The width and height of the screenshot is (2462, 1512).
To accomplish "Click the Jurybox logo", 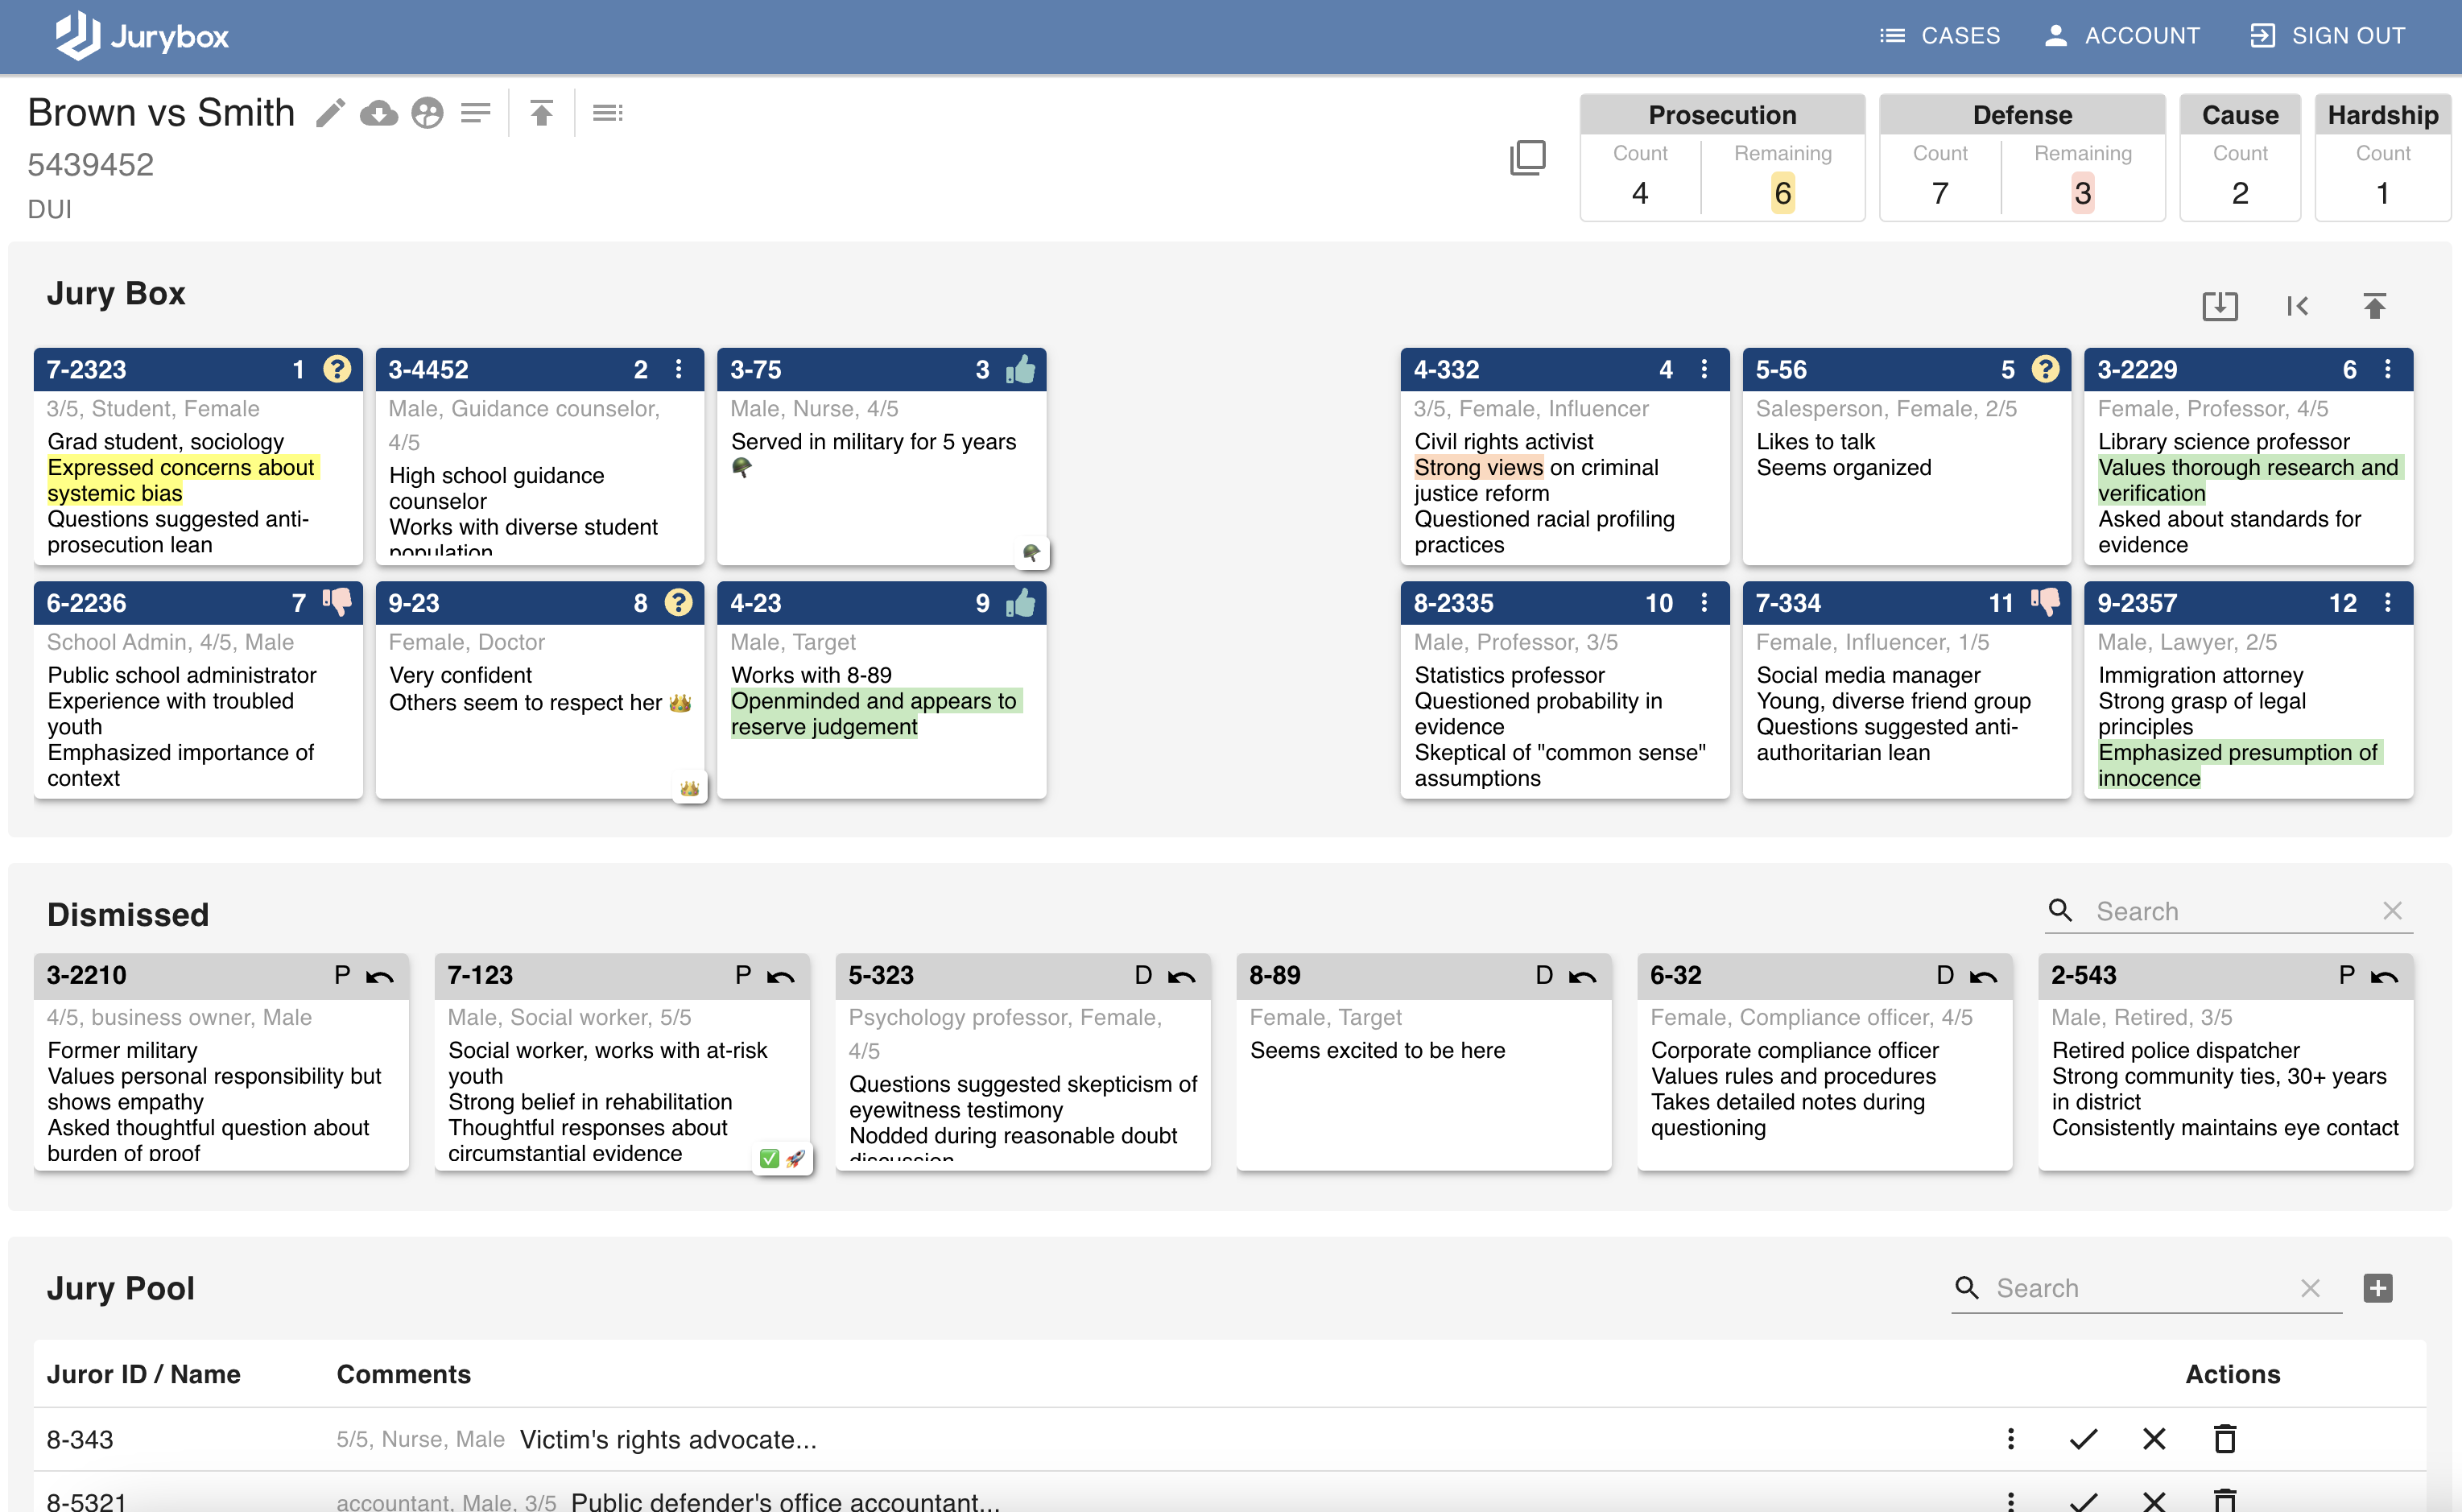I will [141, 36].
